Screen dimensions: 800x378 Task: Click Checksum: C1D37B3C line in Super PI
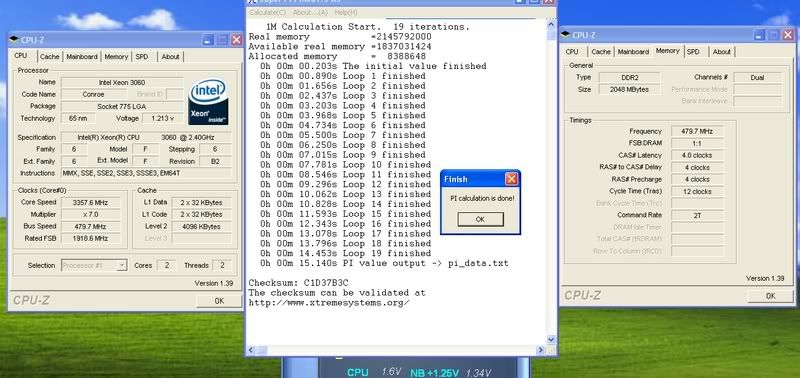pos(298,283)
